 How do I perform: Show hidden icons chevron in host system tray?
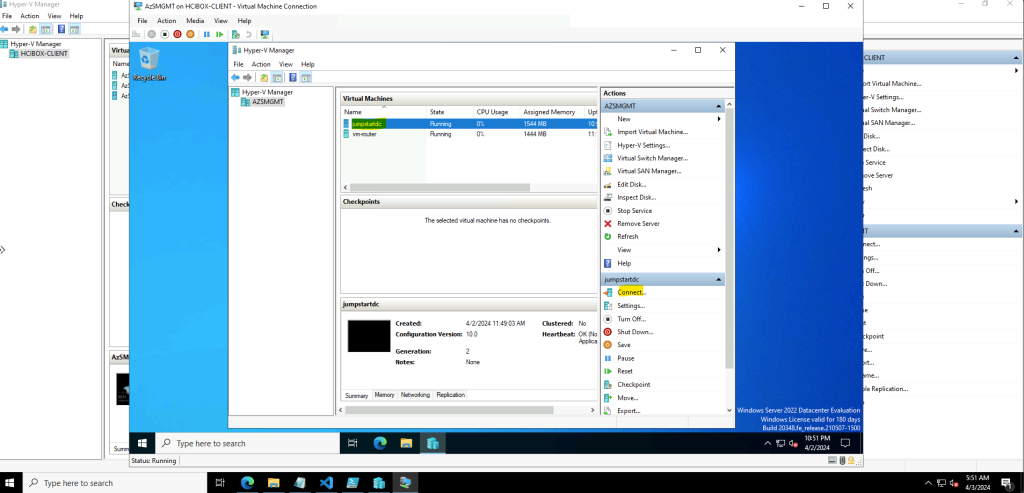pos(928,483)
